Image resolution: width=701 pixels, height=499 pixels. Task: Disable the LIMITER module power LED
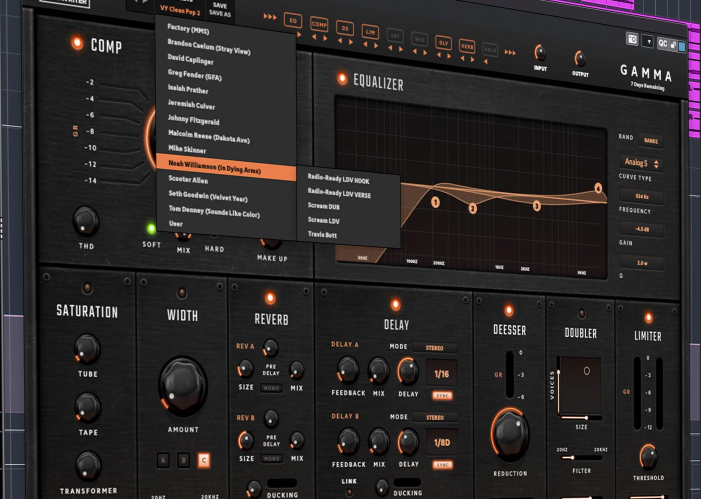click(x=648, y=317)
